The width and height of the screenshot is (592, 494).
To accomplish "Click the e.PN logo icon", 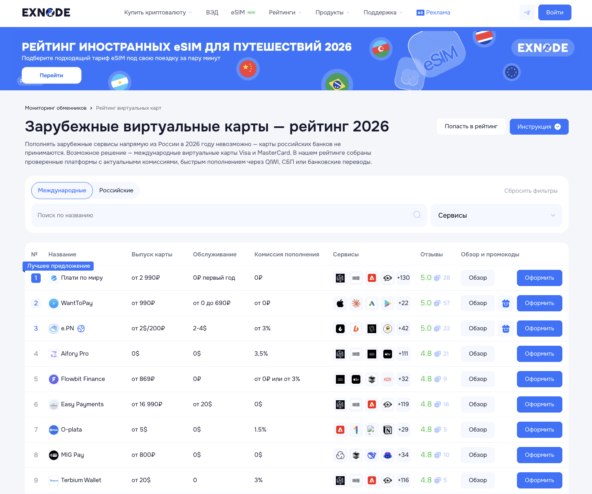I will coord(54,329).
